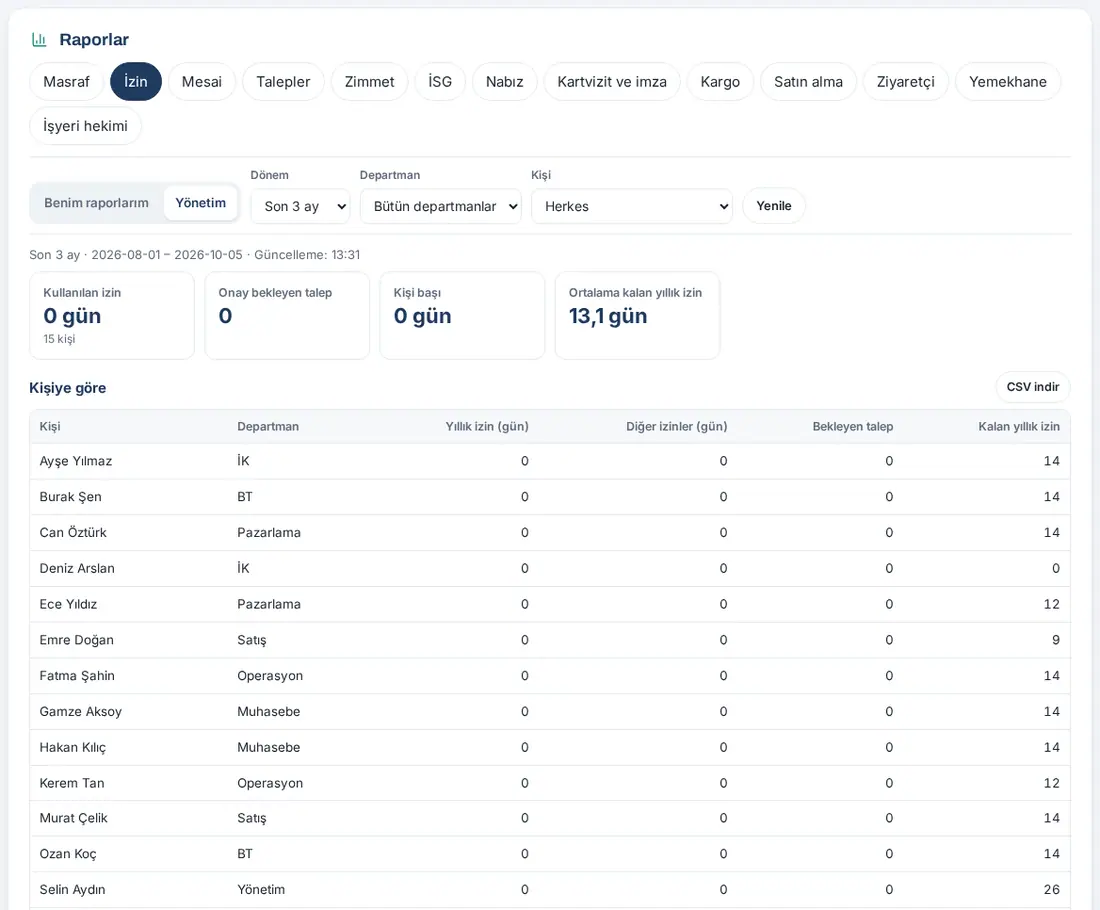
Task: Open the Masraf report tab
Action: [x=67, y=82]
